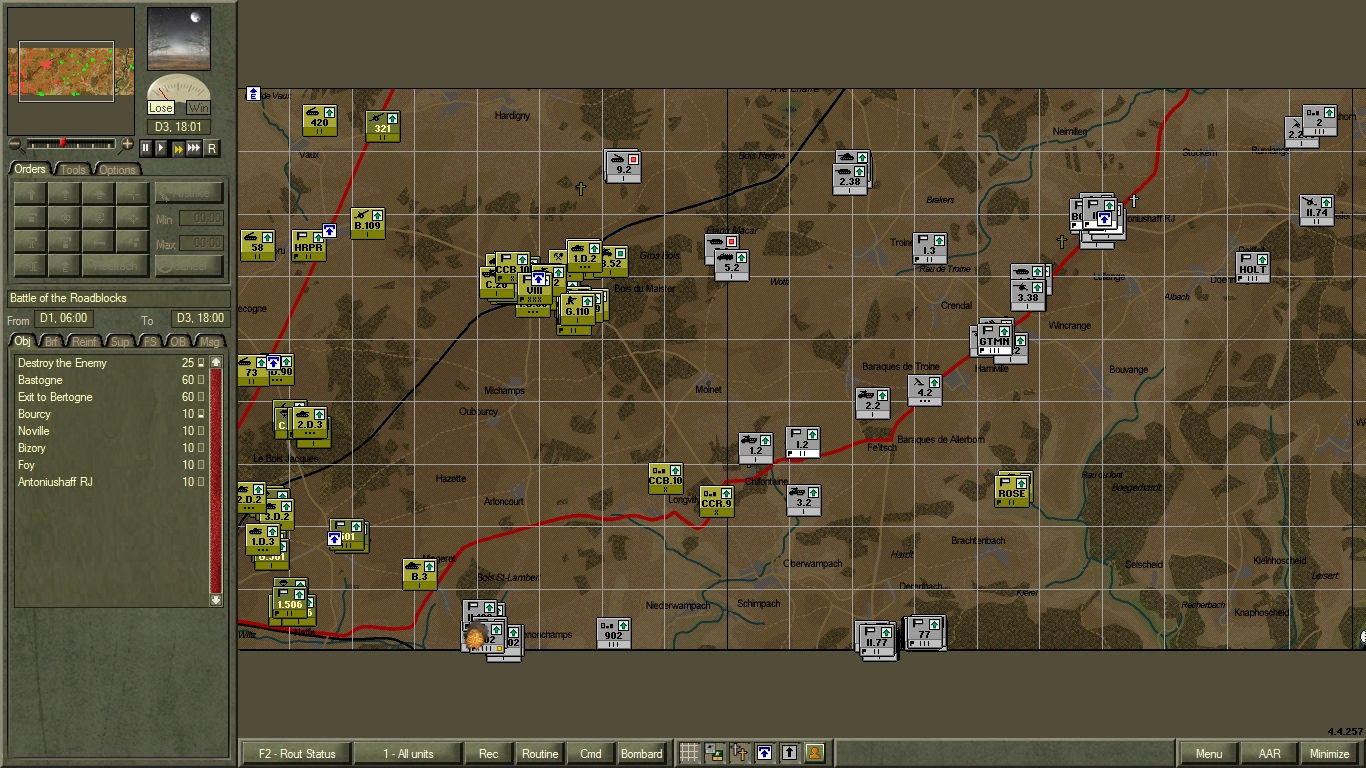This screenshot has height=768, width=1366.
Task: Open the 1 - All units filter selector
Action: point(408,754)
